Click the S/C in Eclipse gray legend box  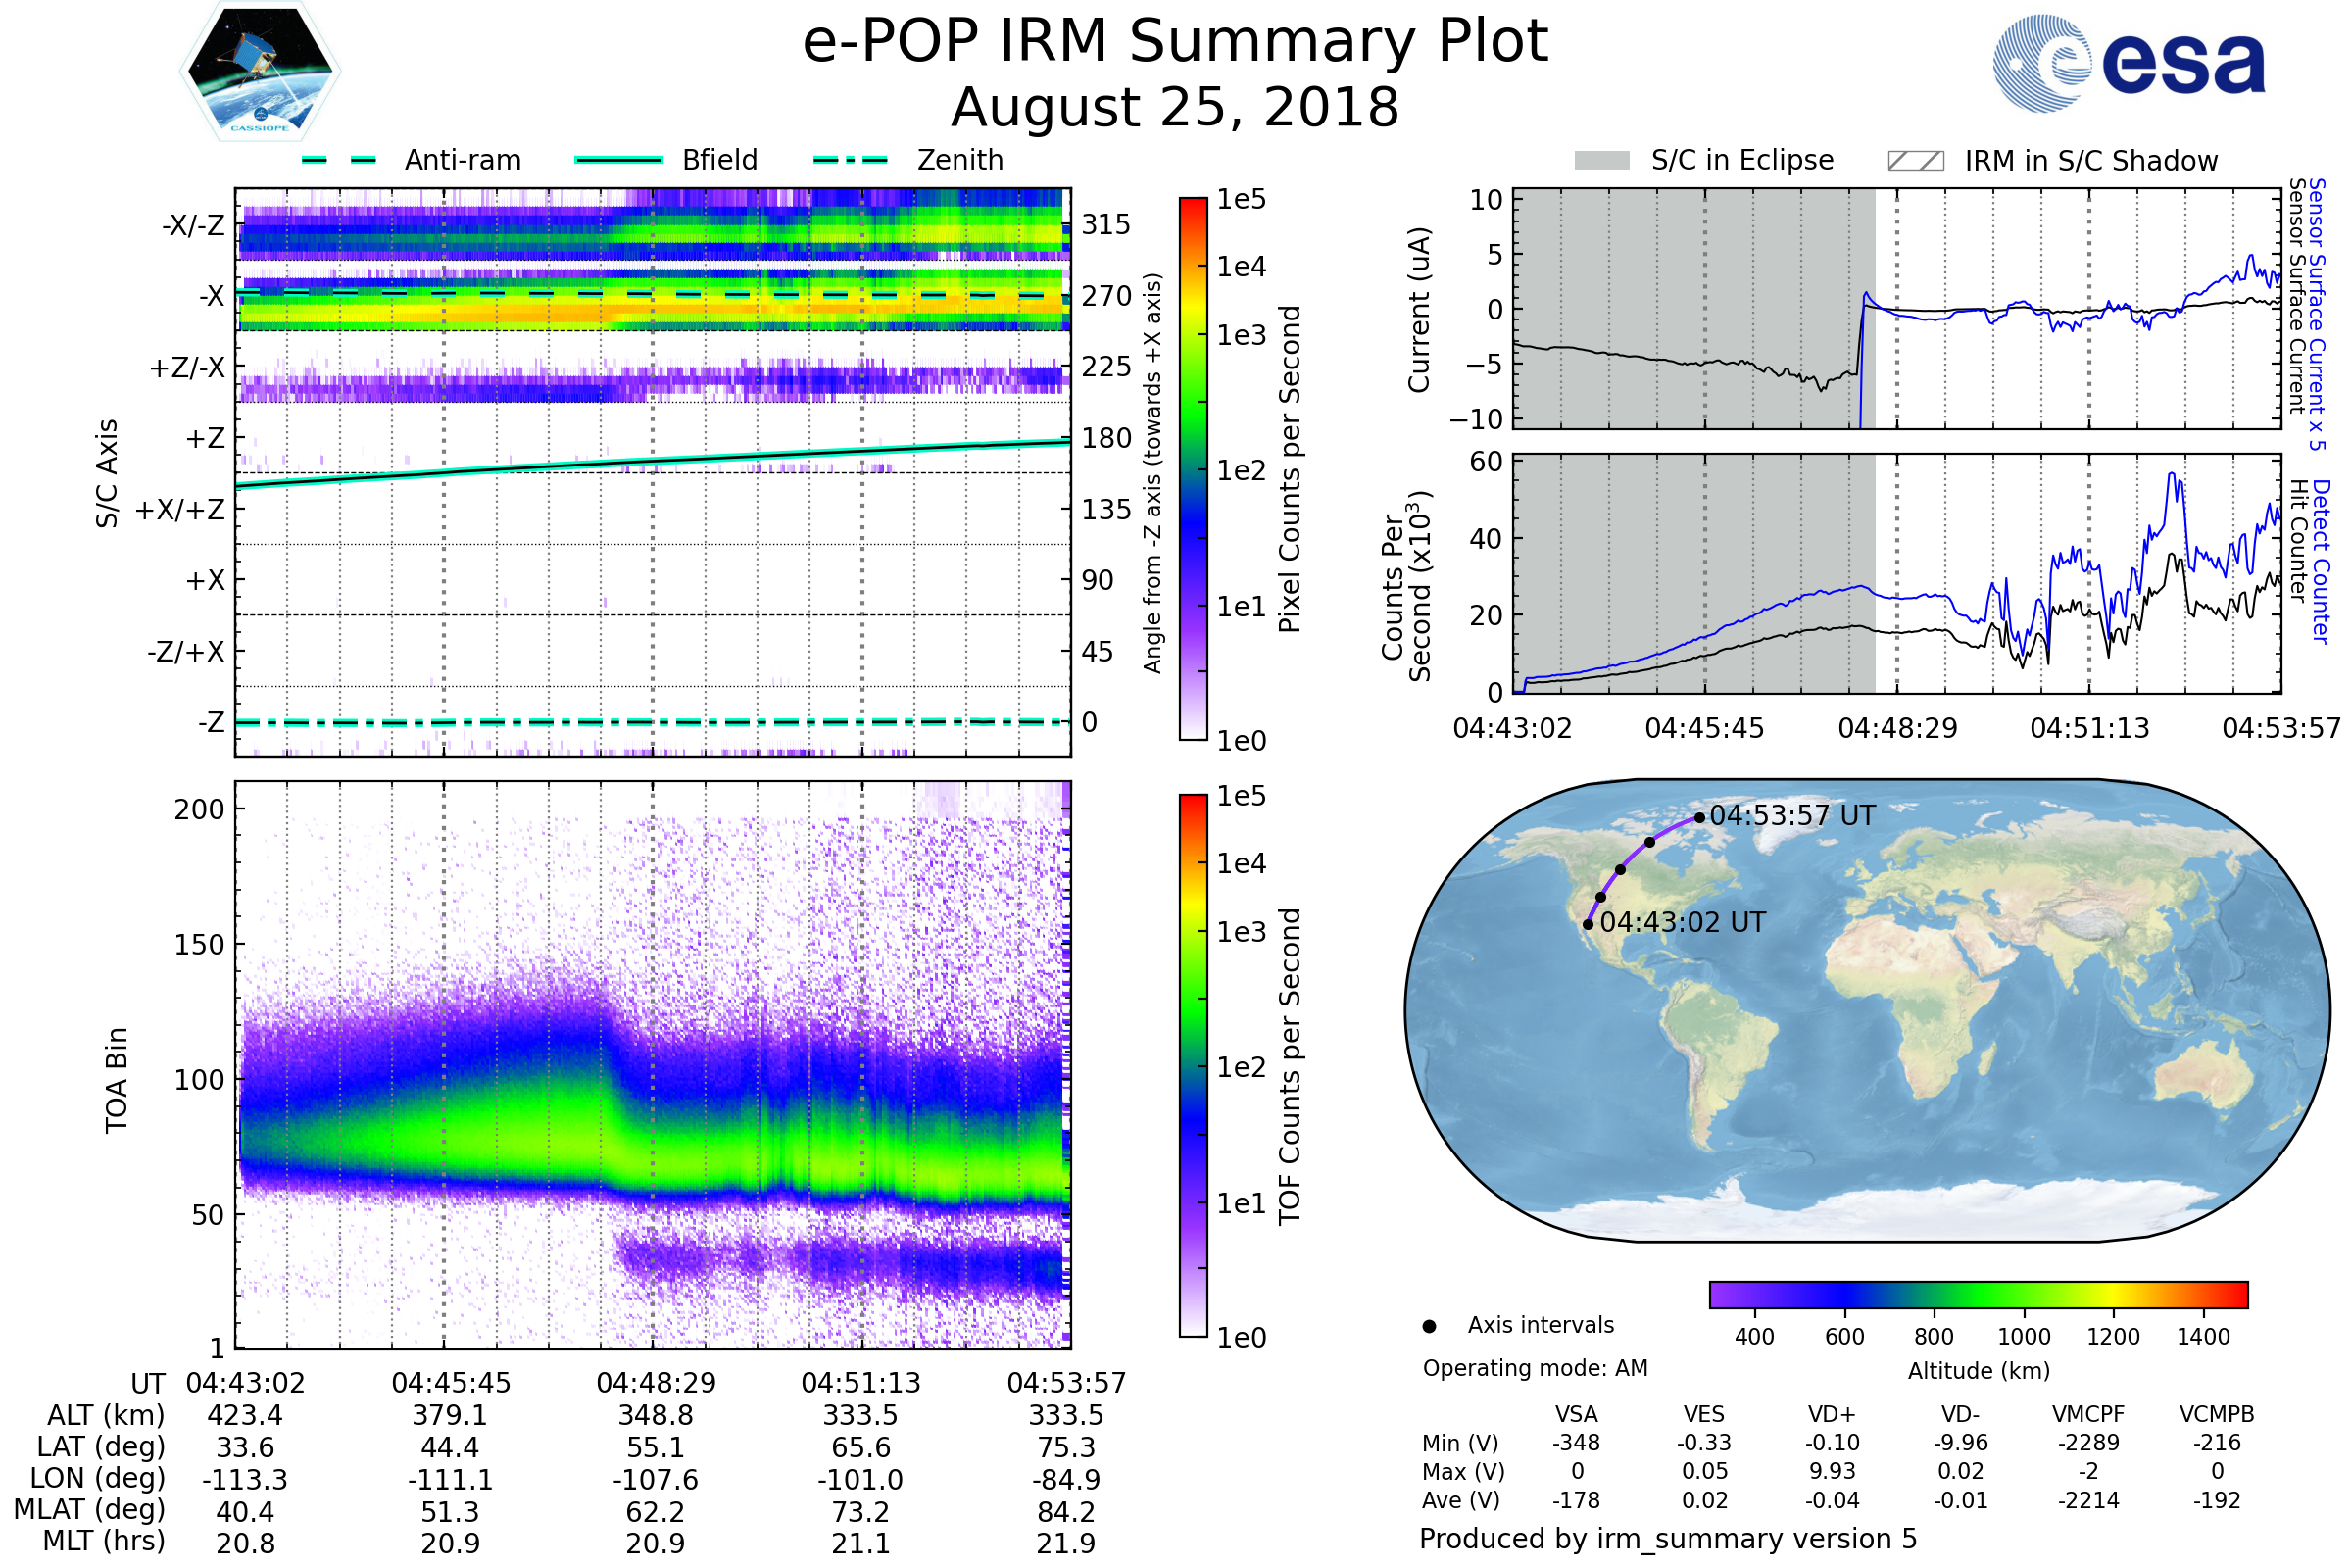coord(1601,161)
